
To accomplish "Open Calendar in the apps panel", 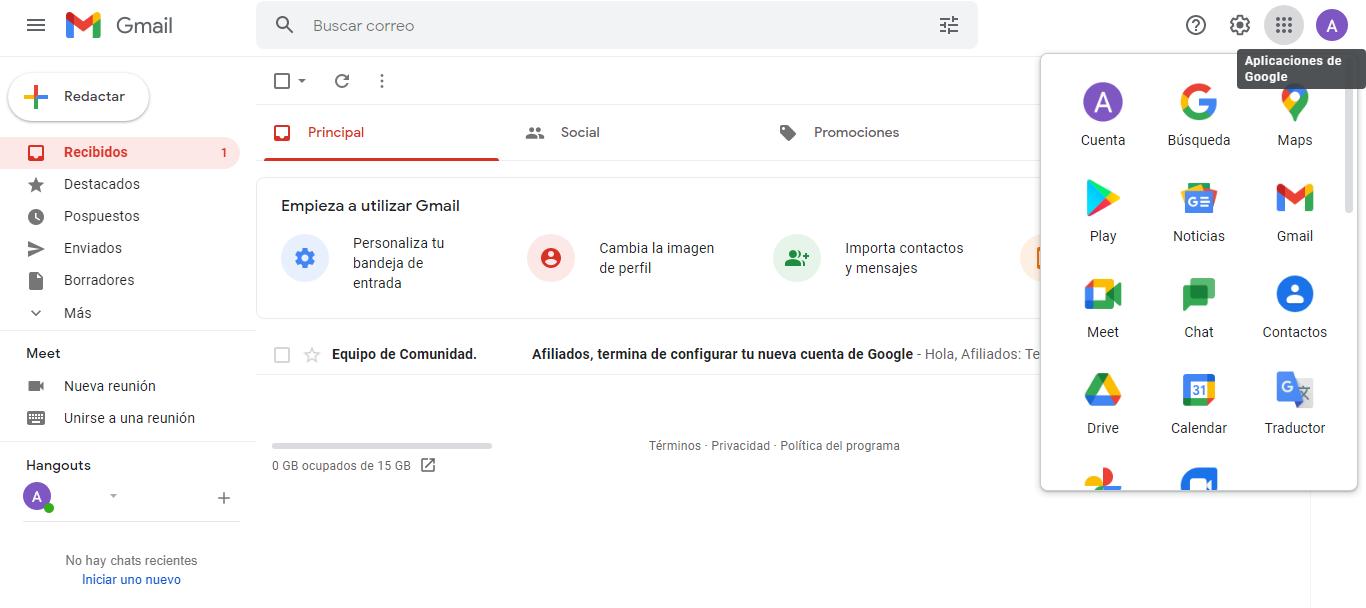I will [1199, 403].
